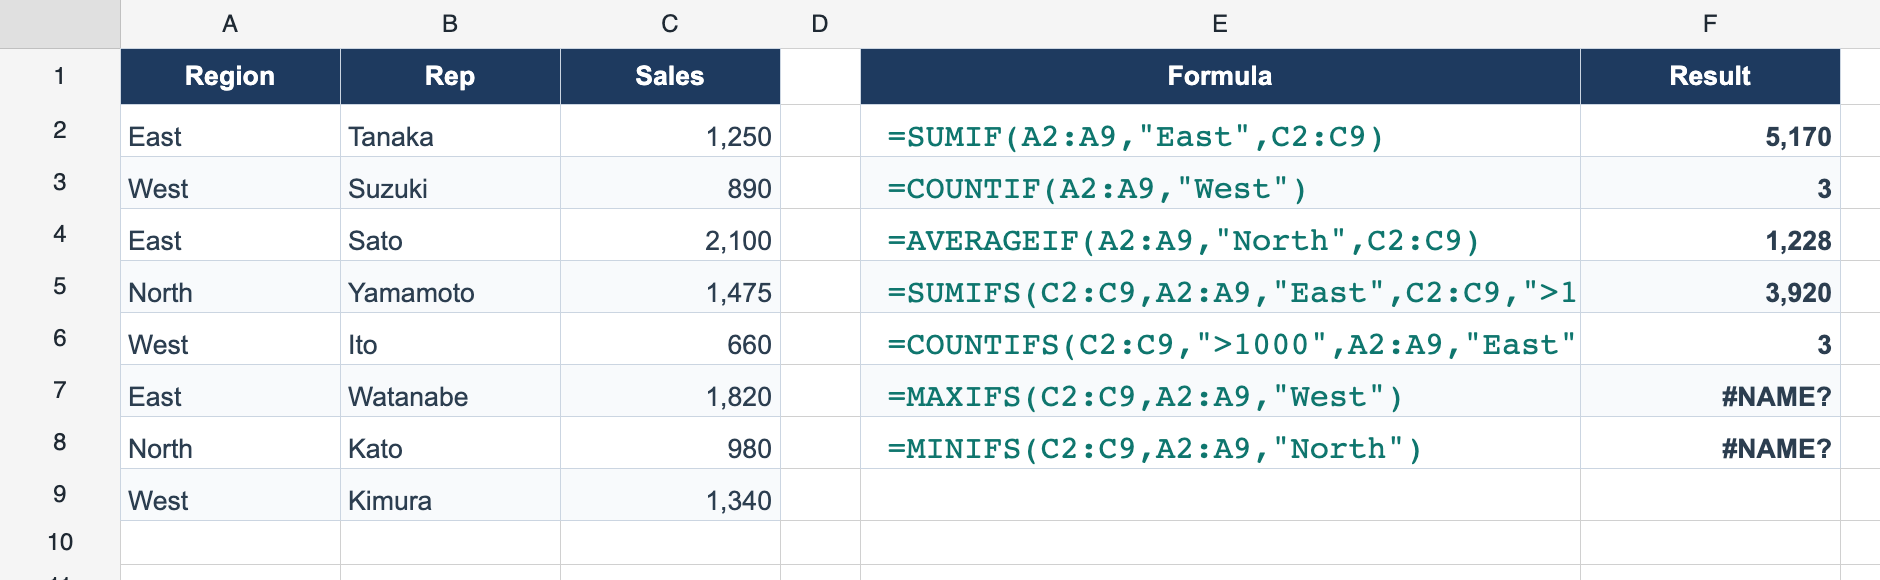This screenshot has height=580, width=1880.
Task: Click the Region header cell
Action: 230,76
